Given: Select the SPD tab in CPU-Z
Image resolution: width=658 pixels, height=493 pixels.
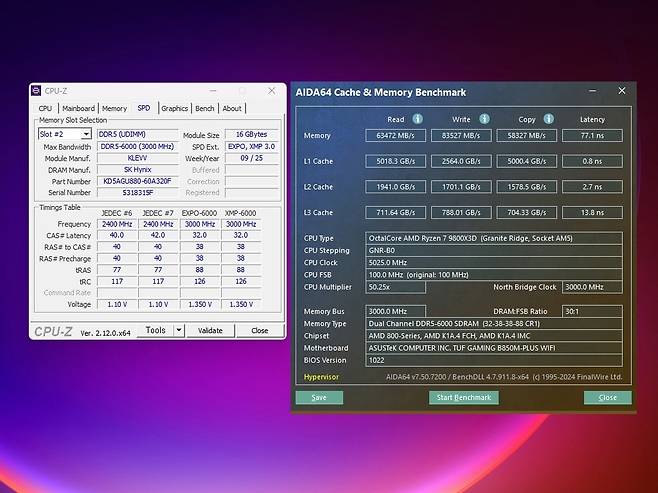Looking at the screenshot, I should [x=144, y=108].
